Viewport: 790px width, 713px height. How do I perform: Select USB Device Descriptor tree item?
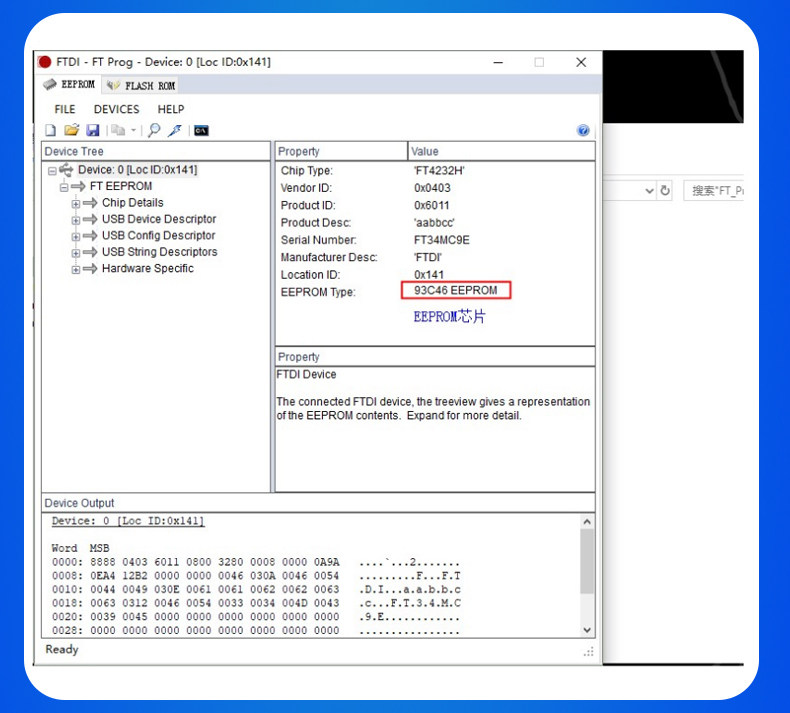point(159,219)
